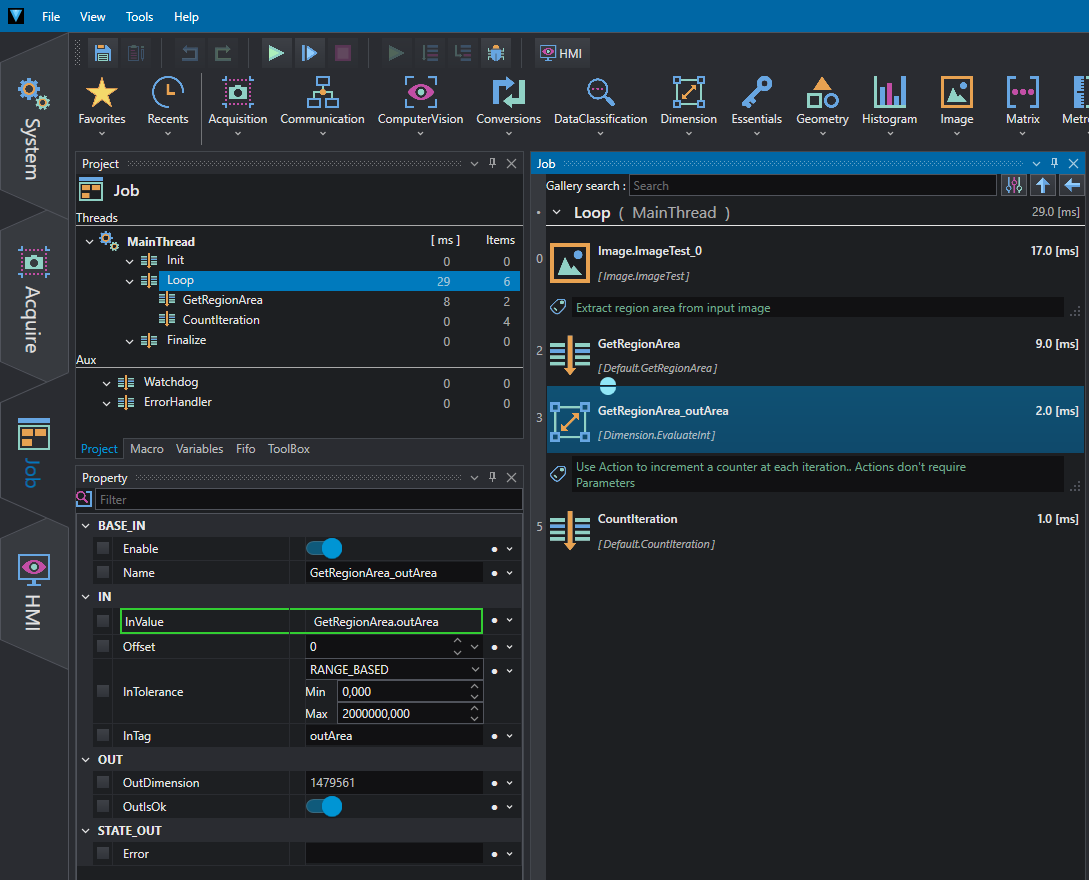Screen dimensions: 1089x880
Task: Open the Favorites star gallery
Action: pos(102,106)
